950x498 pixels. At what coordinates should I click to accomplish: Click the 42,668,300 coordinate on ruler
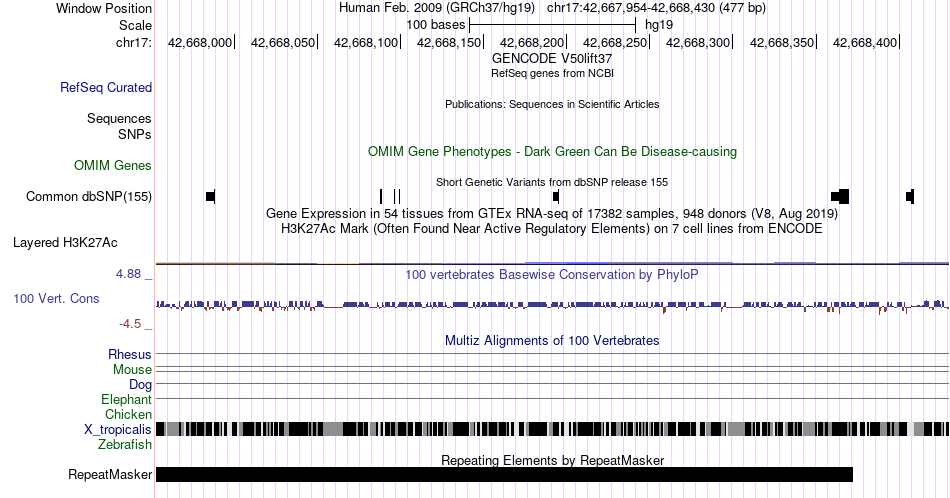tap(698, 42)
